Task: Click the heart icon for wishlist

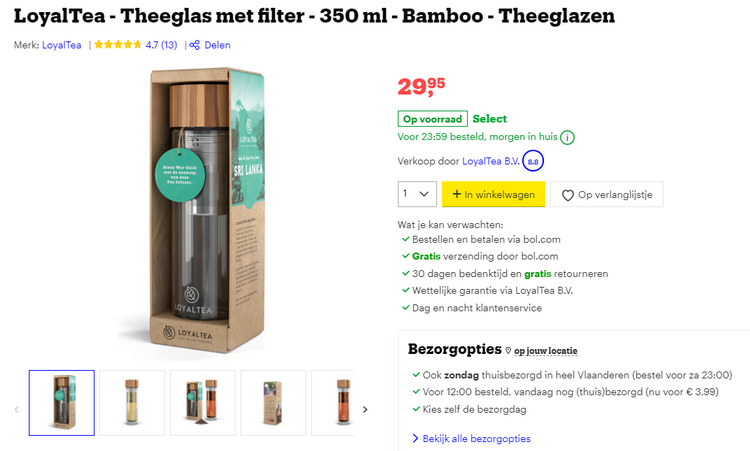Action: (x=567, y=195)
